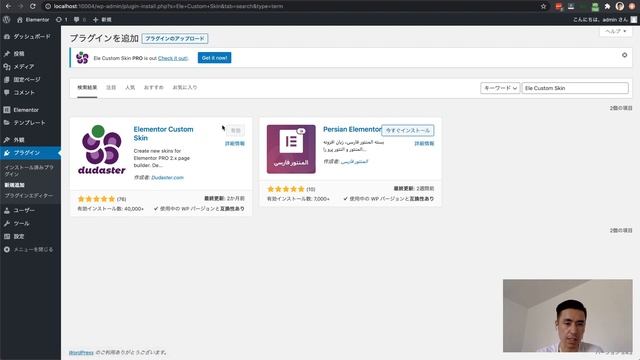
Task: Open the コメント comments menu
Action: click(x=20, y=93)
